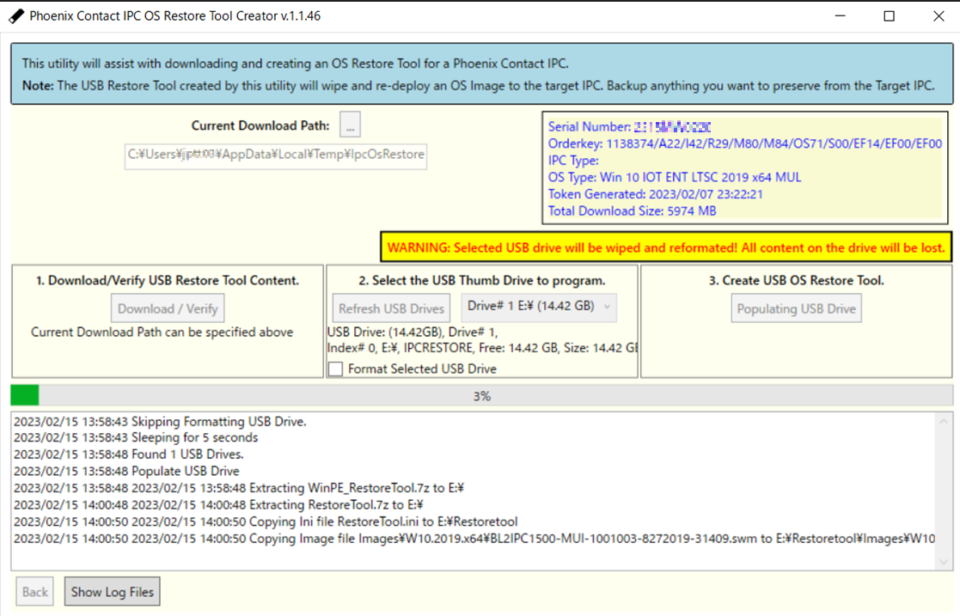The height and width of the screenshot is (616, 960).
Task: Click the yellow WARNING banner text
Action: pos(666,248)
